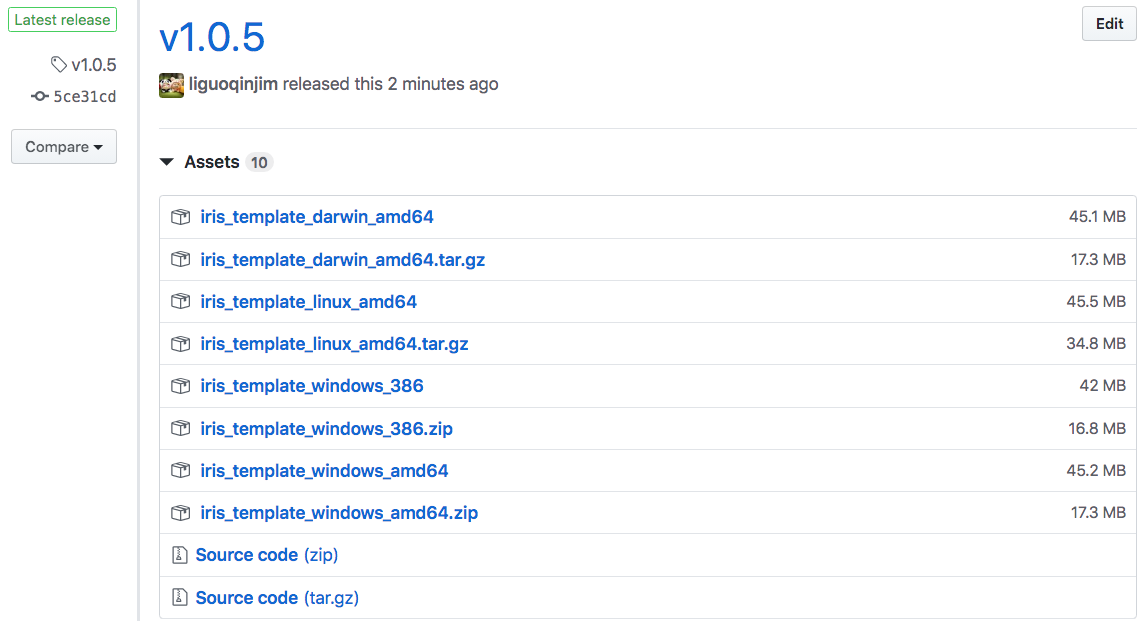Download iris_template_darwin_amd64.tar.gz
The image size is (1141, 621).
coord(343,259)
